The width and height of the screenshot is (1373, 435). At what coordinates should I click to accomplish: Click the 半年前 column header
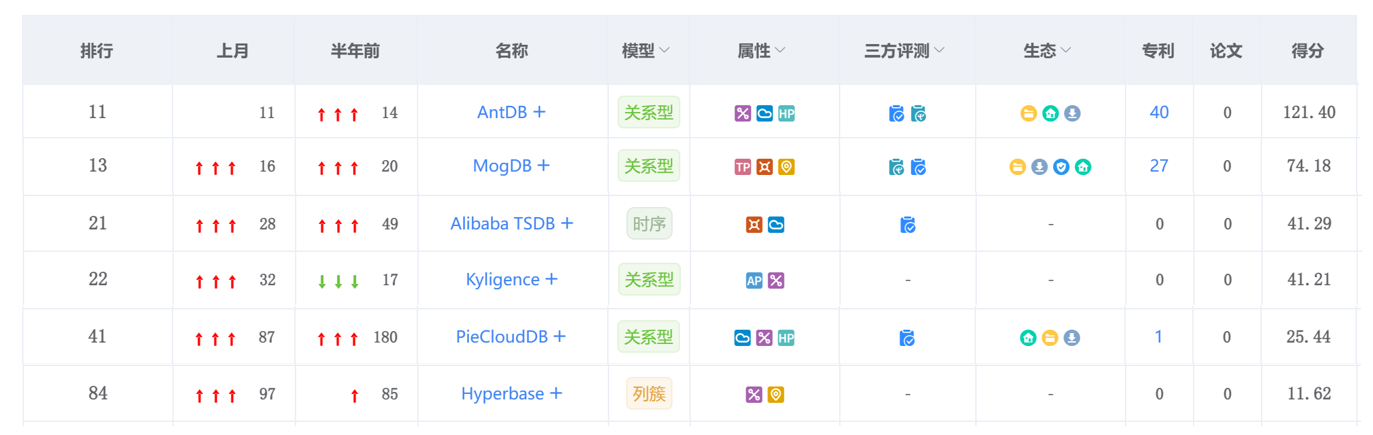356,51
